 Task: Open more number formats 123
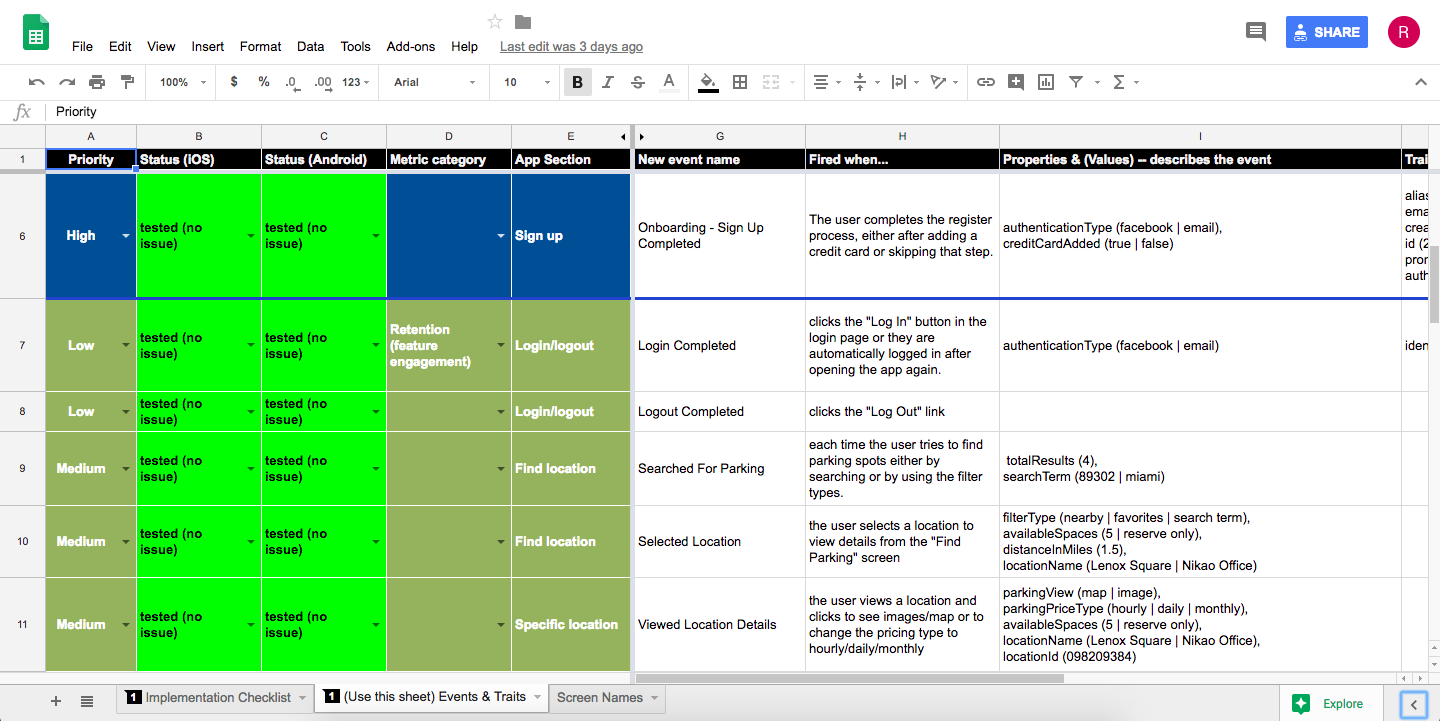356,82
